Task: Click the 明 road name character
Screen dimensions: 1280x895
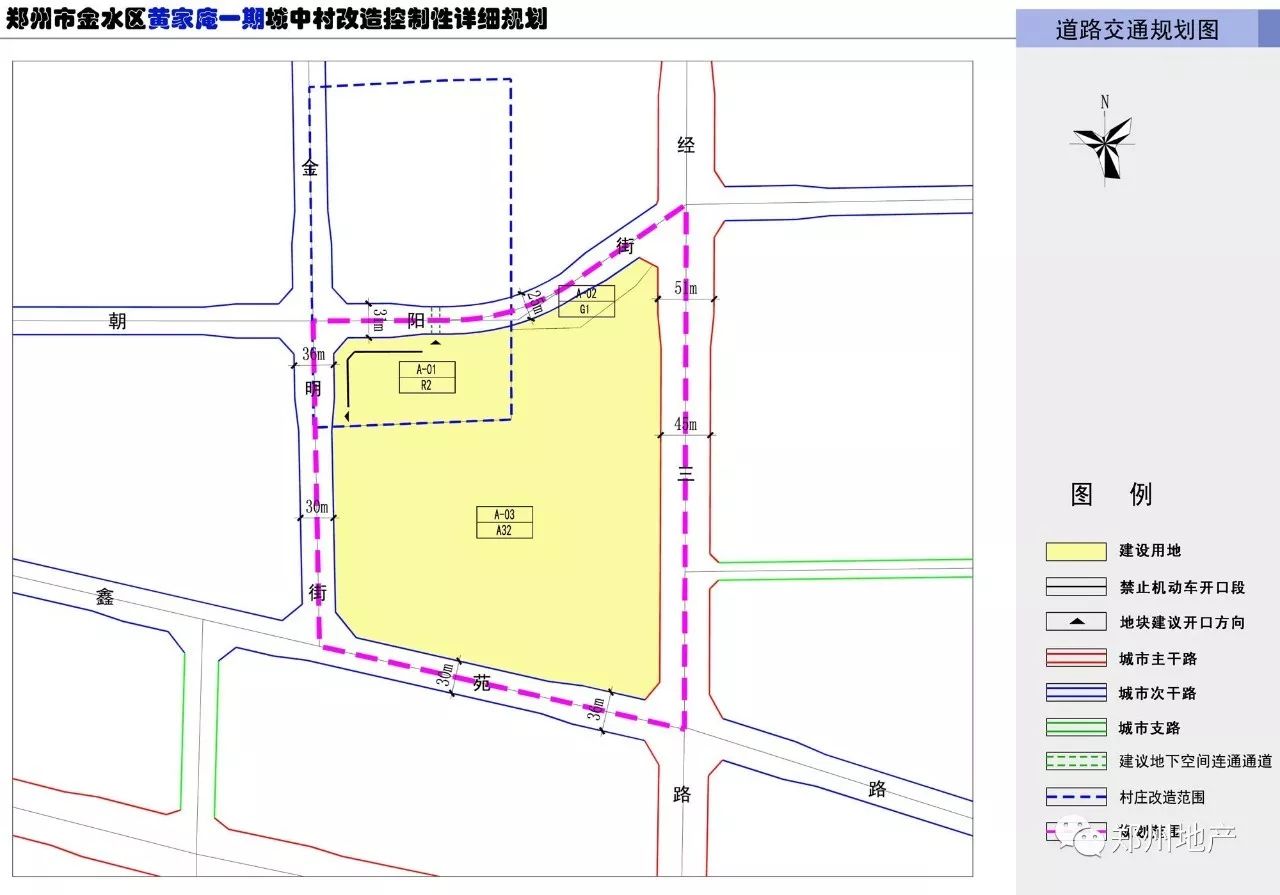Action: pos(314,388)
